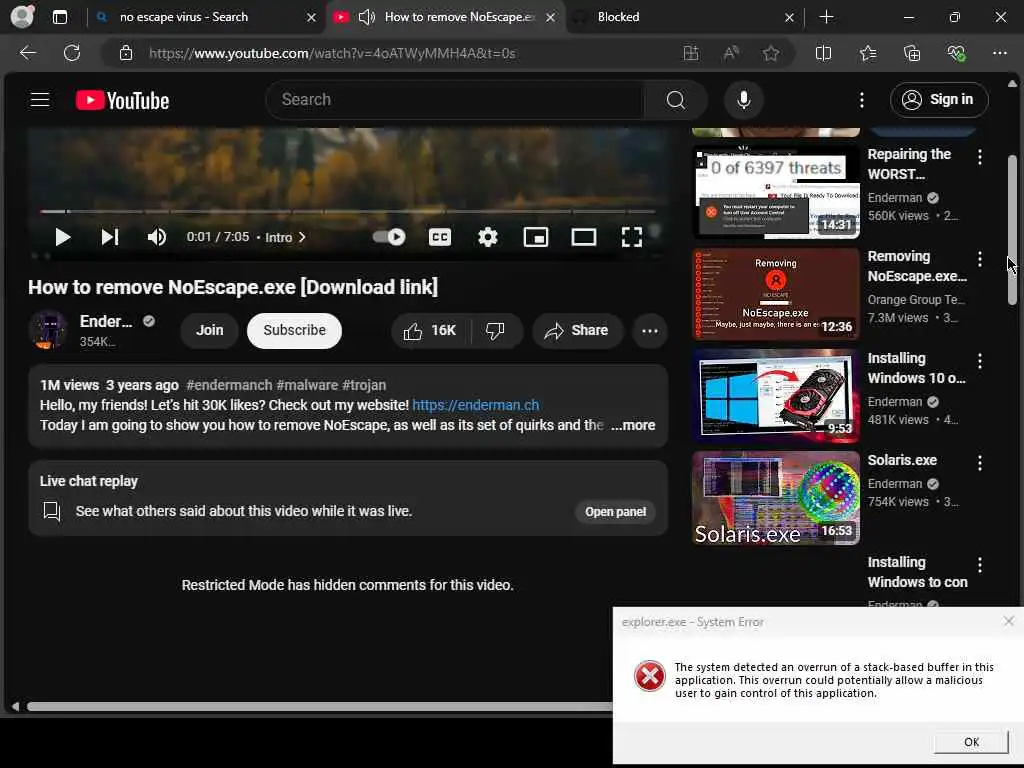Screen dimensions: 1024x768
Task: Like the video with thumbs up 16K
Action: point(430,330)
